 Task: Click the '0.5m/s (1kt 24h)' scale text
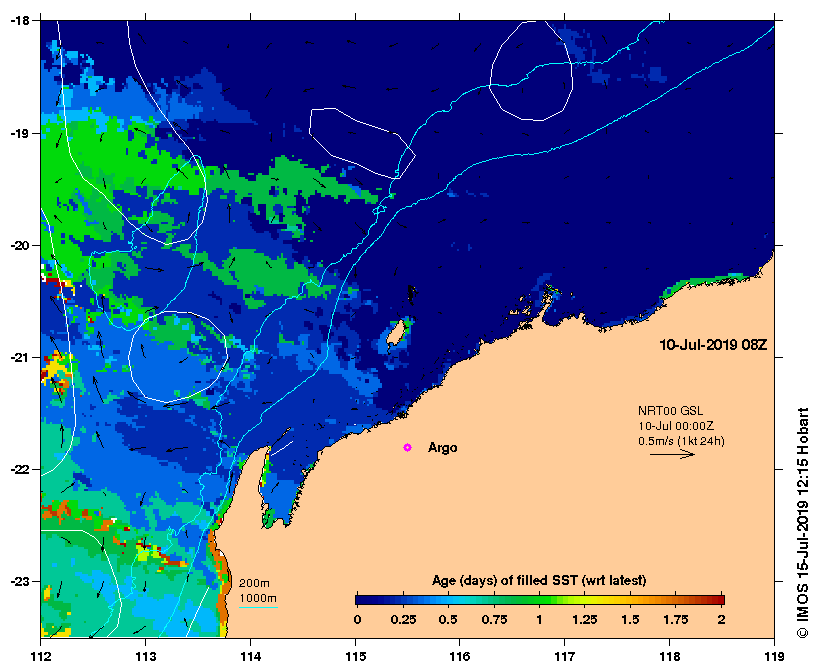(x=681, y=441)
